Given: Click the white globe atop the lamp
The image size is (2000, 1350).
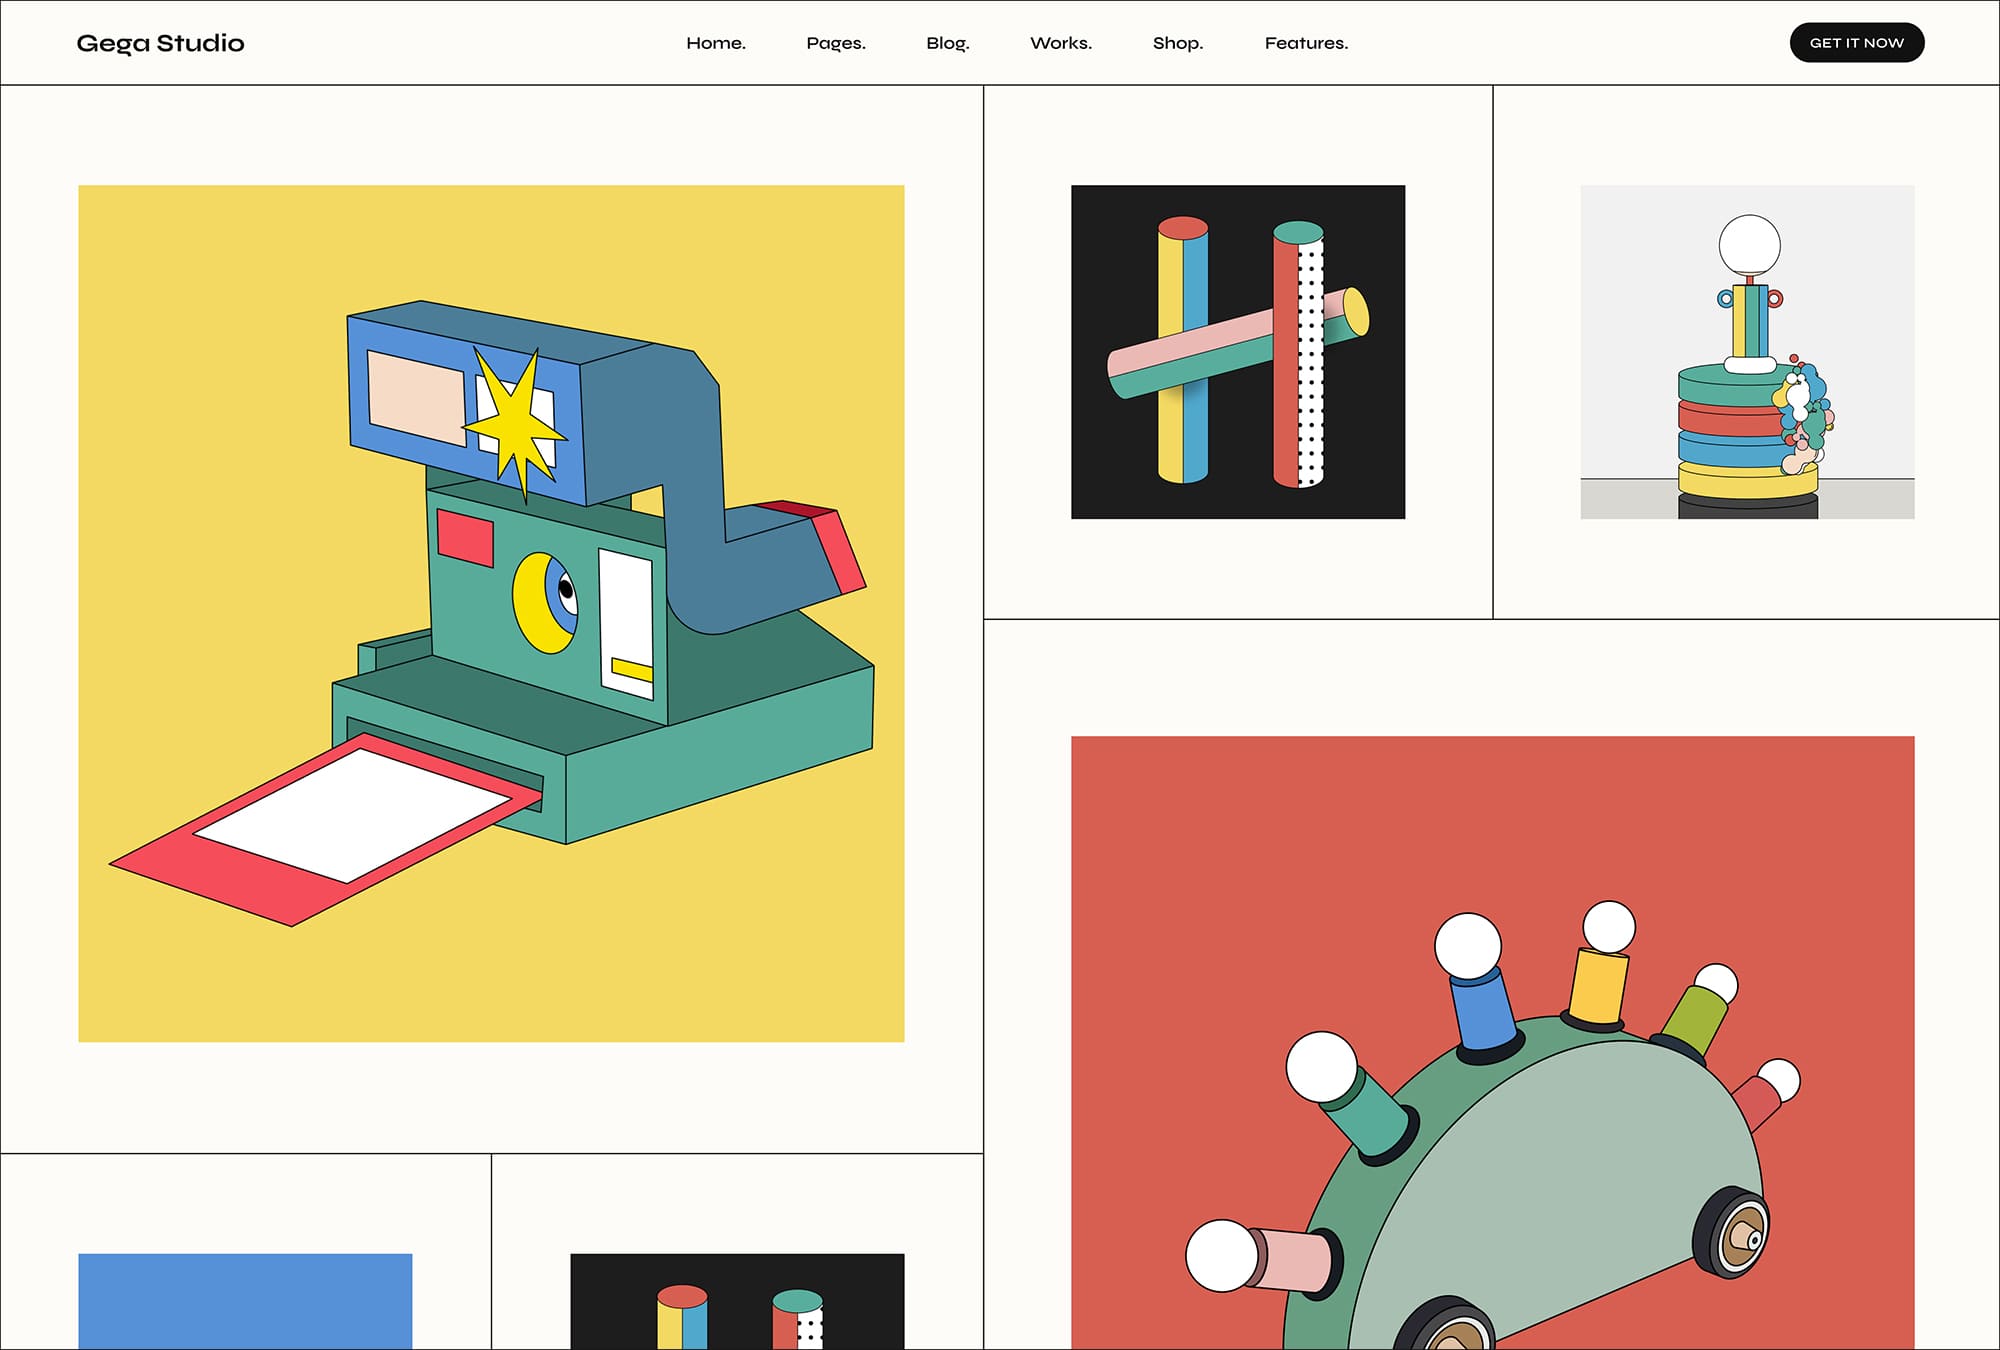Looking at the screenshot, I should click(x=1749, y=244).
